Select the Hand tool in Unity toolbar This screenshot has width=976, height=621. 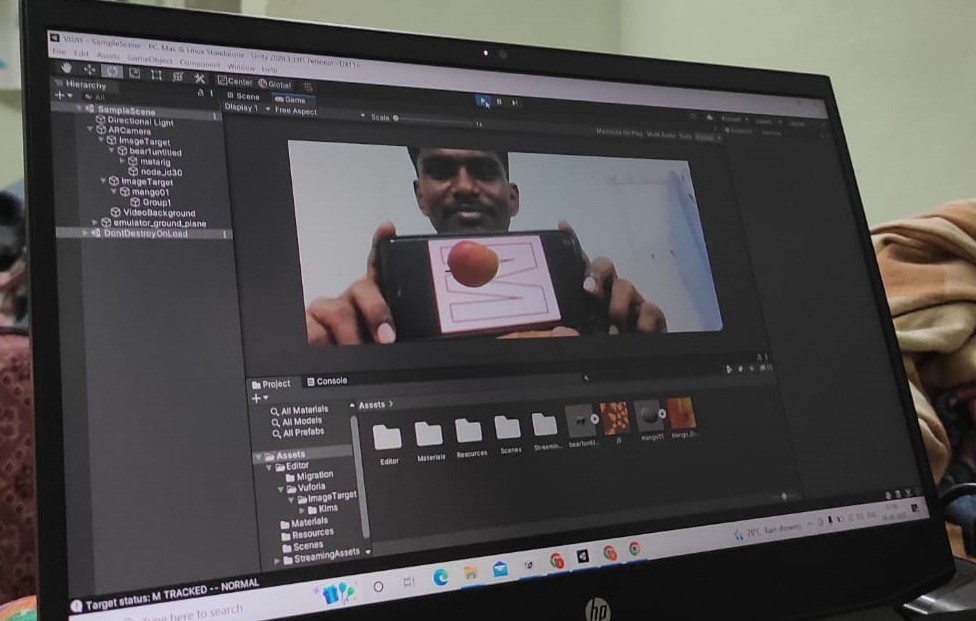(x=67, y=68)
